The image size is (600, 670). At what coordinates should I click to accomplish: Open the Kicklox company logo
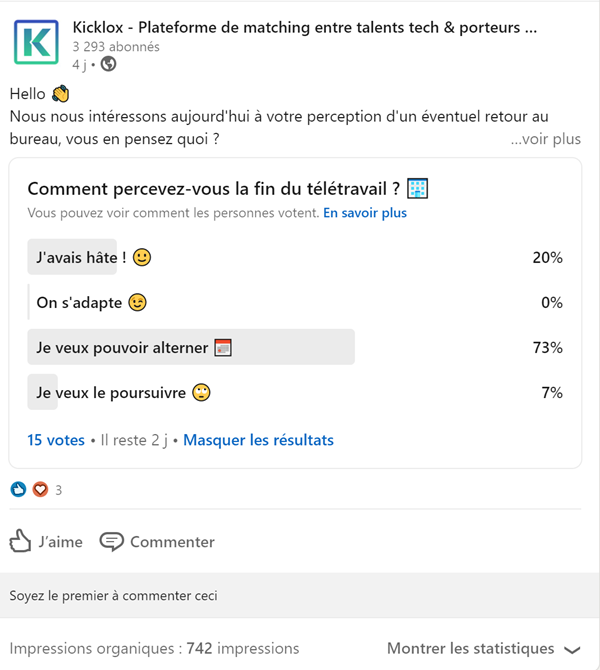point(36,42)
